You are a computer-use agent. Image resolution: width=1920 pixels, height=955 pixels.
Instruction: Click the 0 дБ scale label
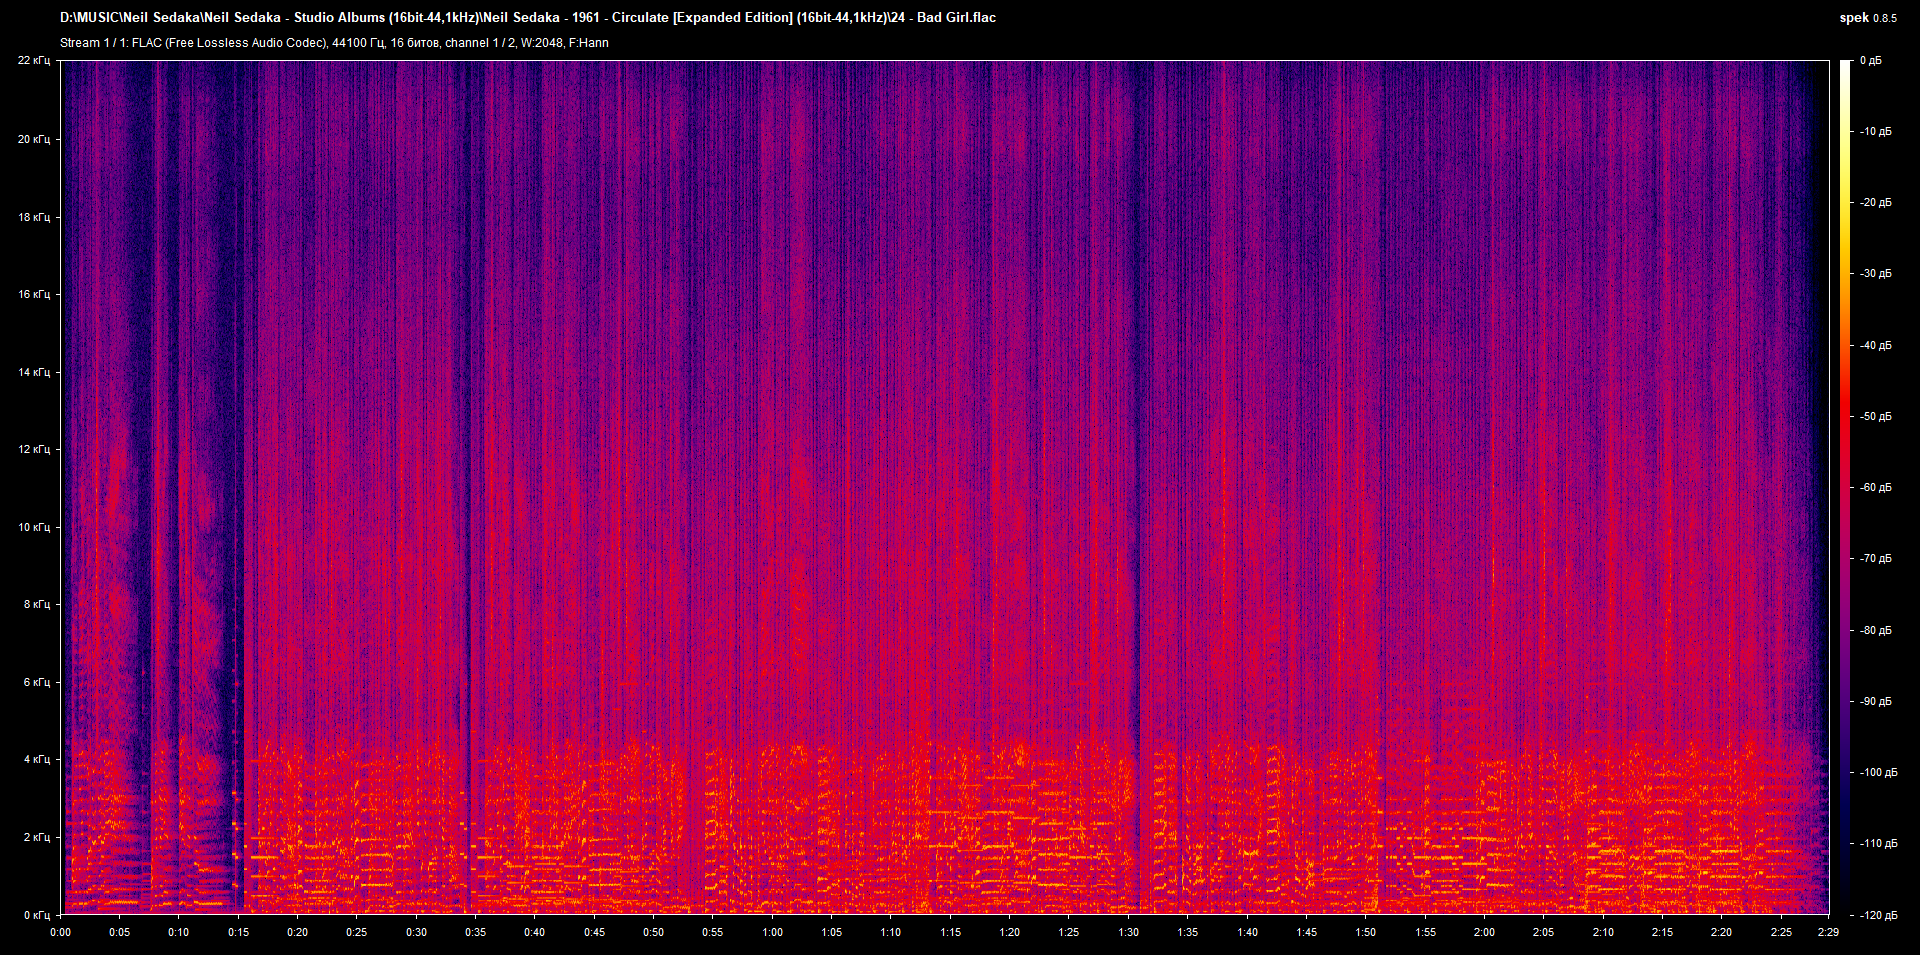pos(1870,60)
